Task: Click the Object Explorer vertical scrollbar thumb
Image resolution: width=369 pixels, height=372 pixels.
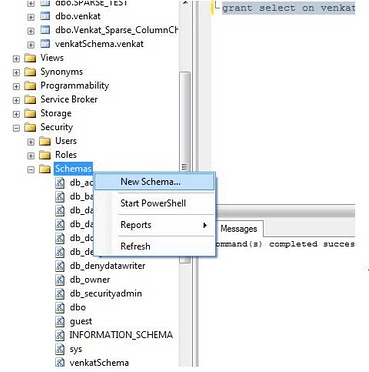Action: point(184,123)
